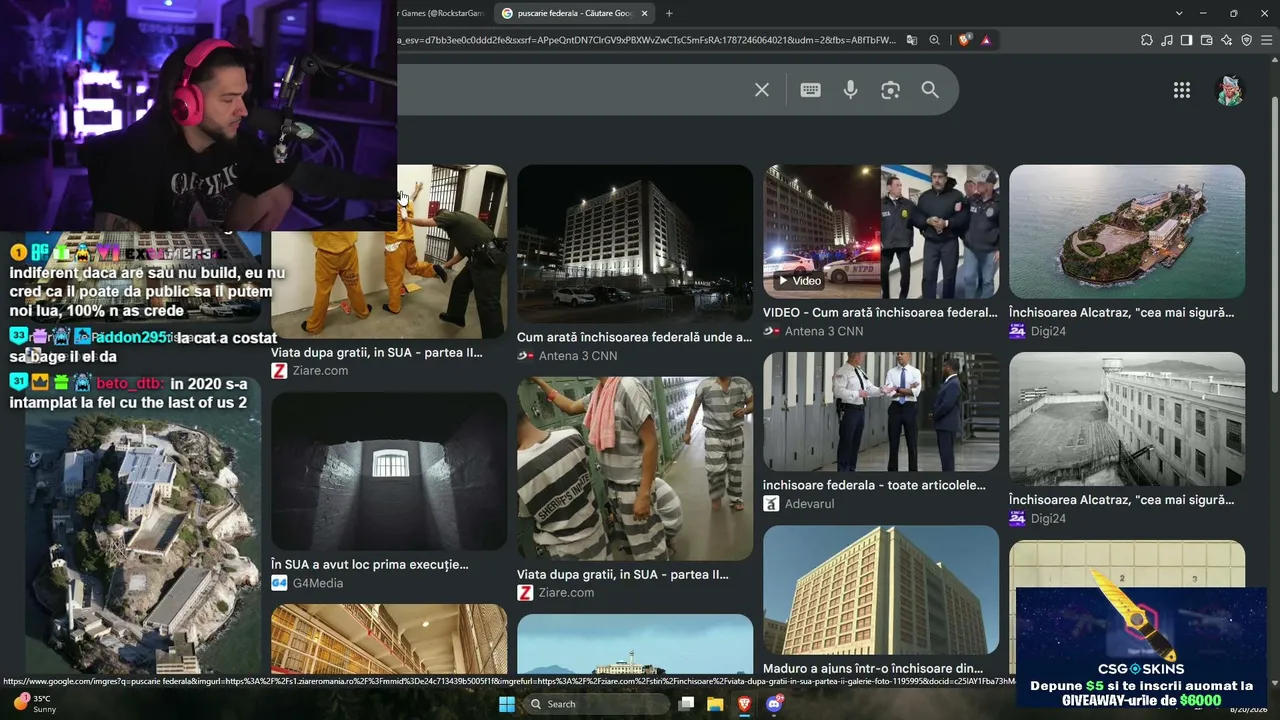Screen dimensions: 1280x720
Task: Open first 'Închisoarea Alcatraz' title beside the video result
Action: [1121, 312]
